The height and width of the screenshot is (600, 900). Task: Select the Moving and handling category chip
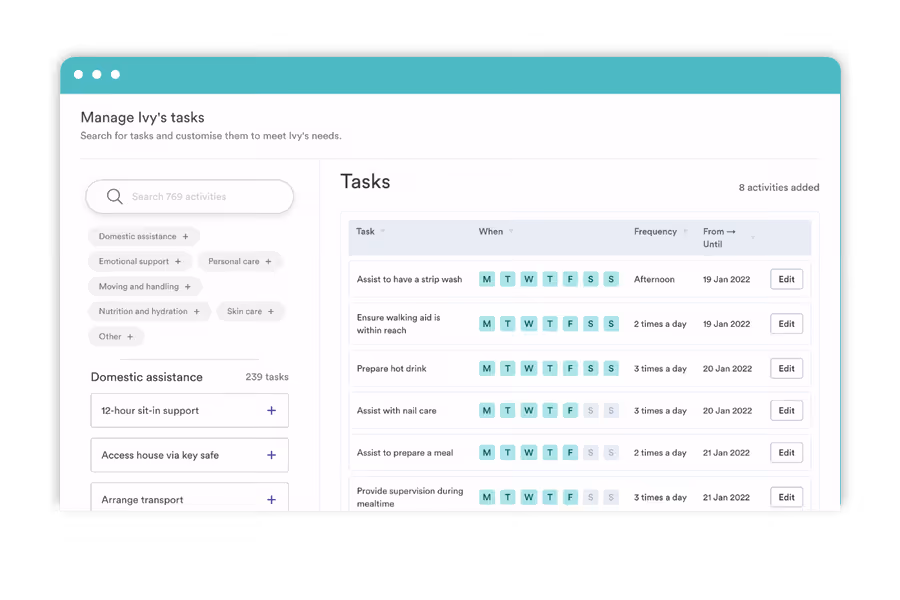coord(145,286)
